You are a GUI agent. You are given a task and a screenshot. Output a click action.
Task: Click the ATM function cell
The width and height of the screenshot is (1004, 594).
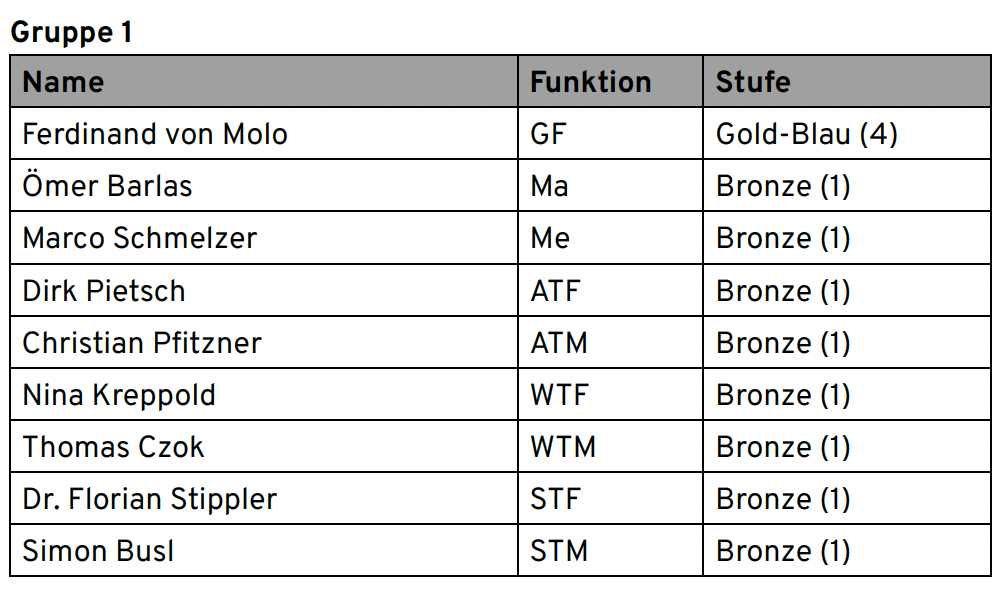[x=559, y=343]
